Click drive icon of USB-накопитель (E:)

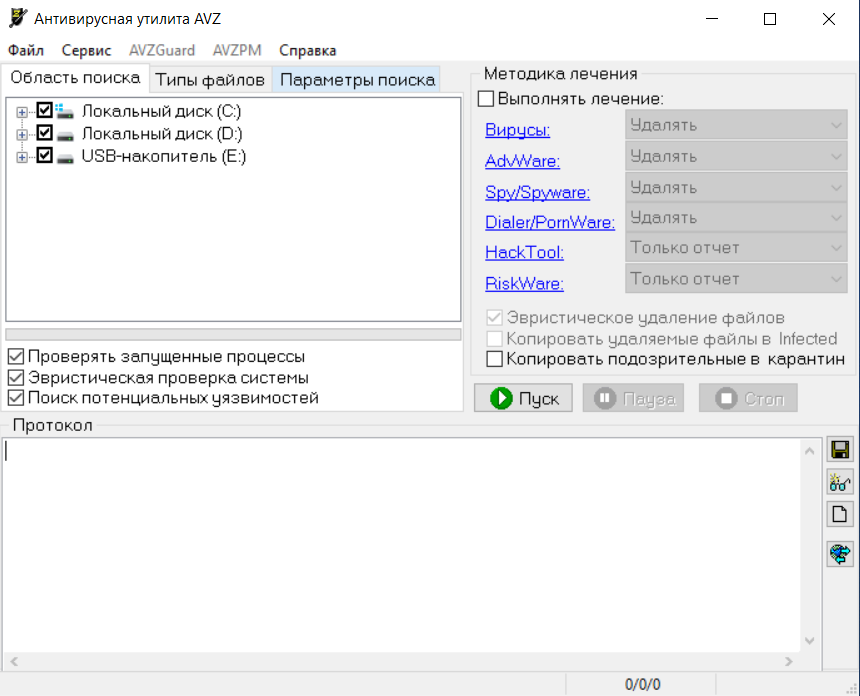(x=65, y=157)
